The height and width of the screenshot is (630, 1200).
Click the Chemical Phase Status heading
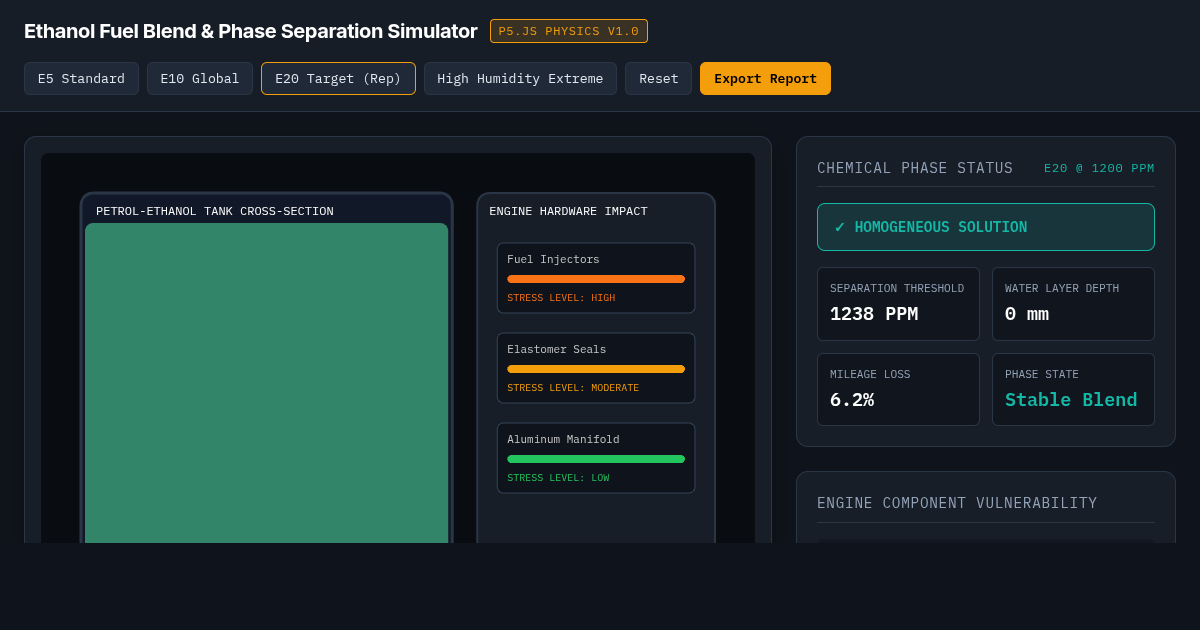(x=915, y=168)
